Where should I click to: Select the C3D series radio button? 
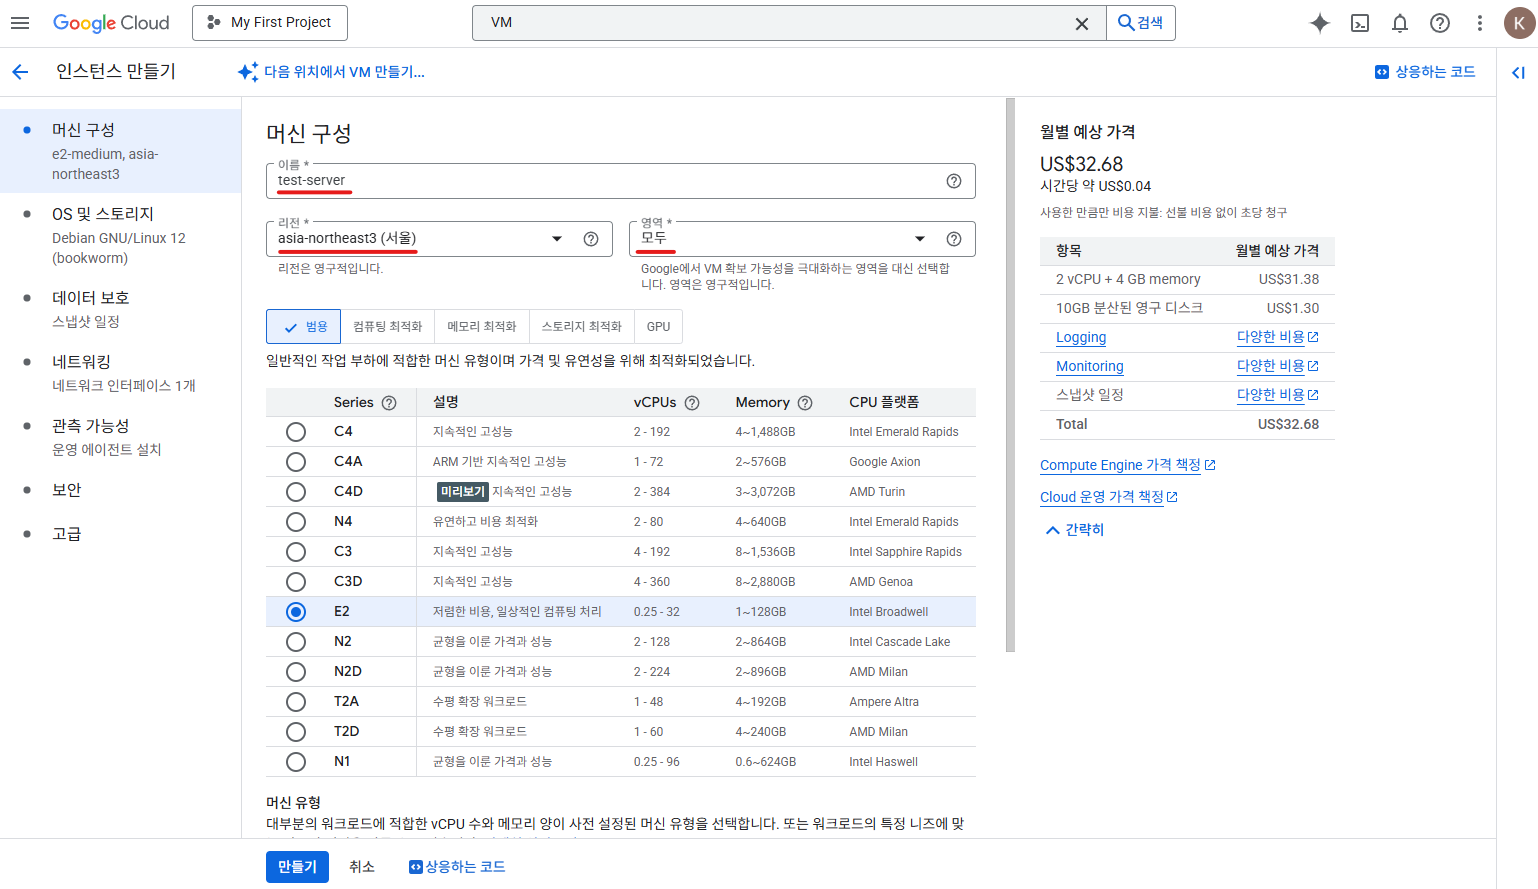click(296, 582)
